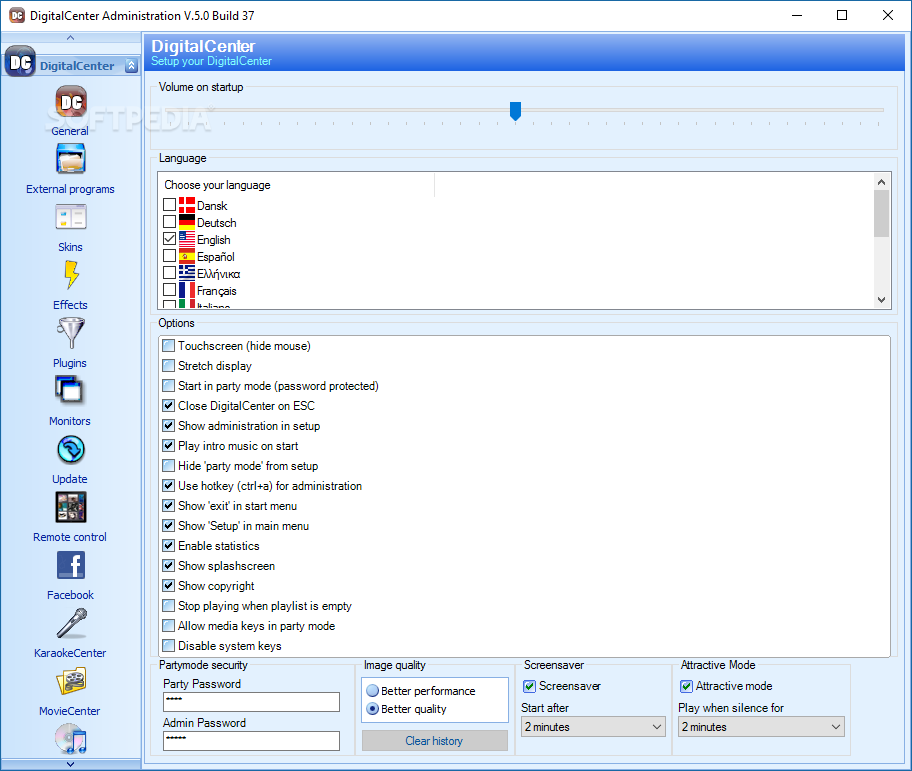Open the Skins settings icon
Screen dimensions: 912x771
point(70,217)
